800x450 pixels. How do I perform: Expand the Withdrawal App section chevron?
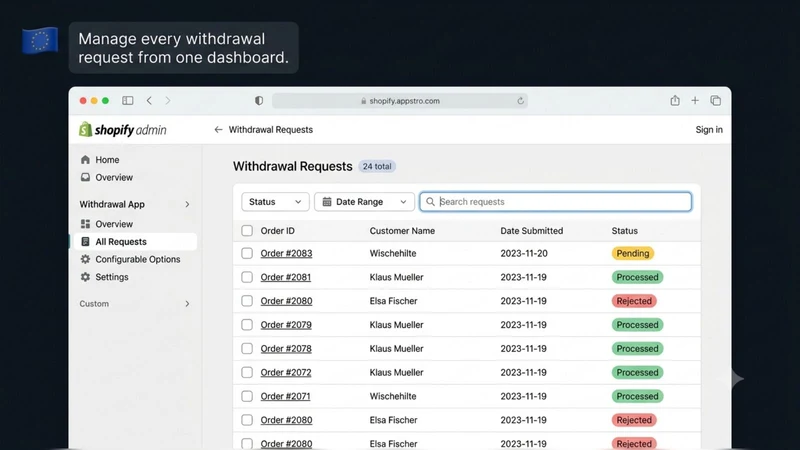tap(187, 204)
